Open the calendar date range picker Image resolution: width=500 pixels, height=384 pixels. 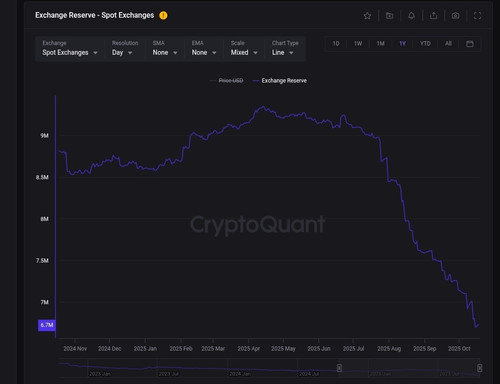pos(470,44)
